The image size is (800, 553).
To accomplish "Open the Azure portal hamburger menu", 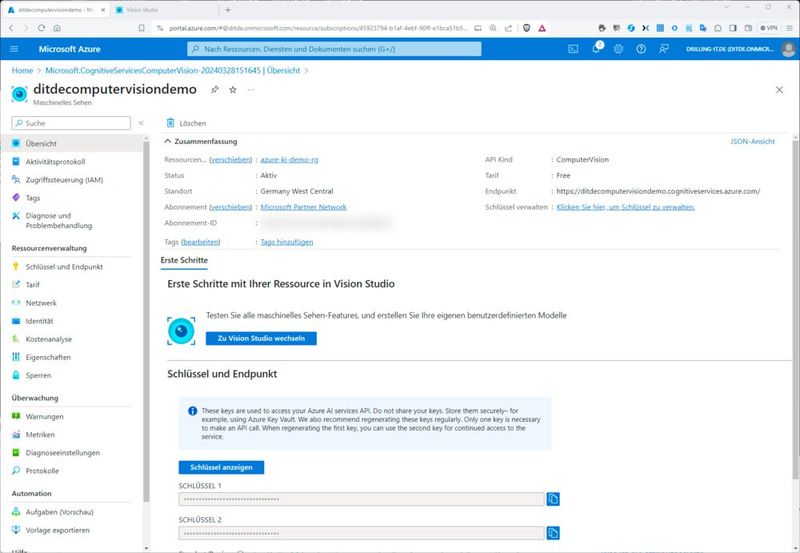I will pyautogui.click(x=14, y=49).
